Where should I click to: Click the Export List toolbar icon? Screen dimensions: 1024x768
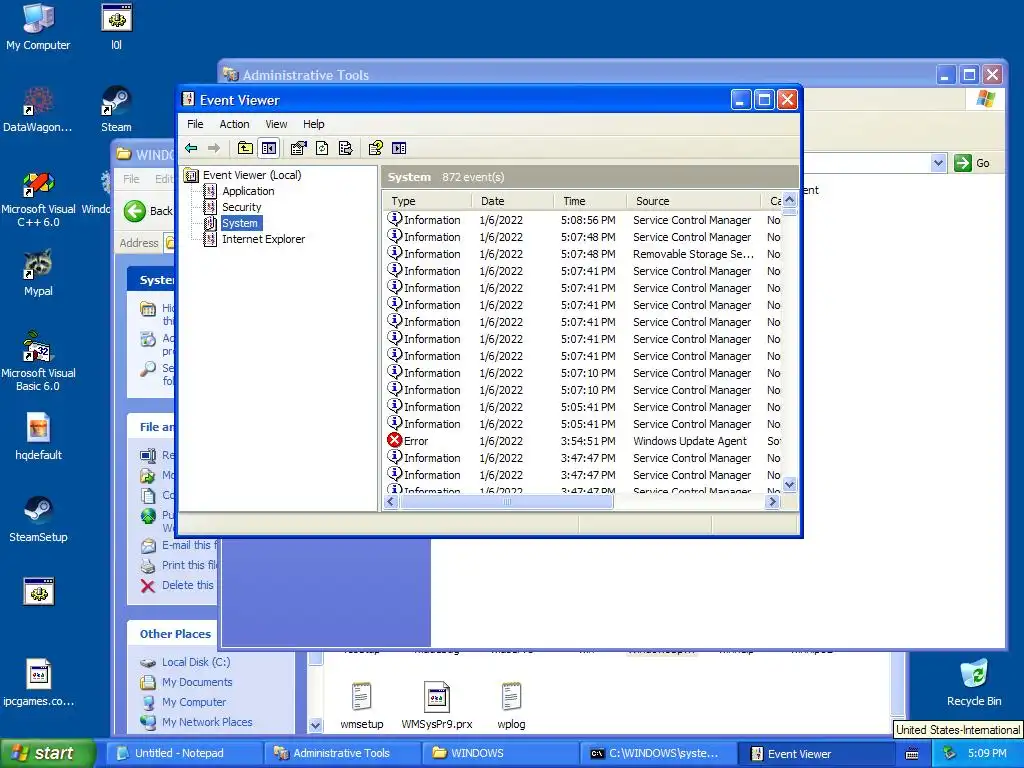coord(345,148)
